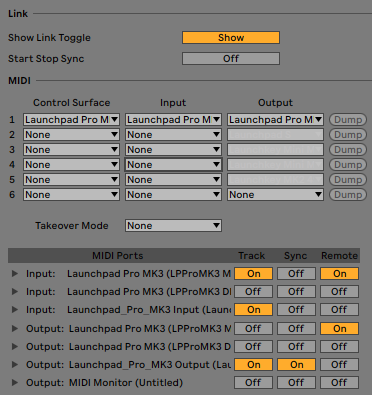The image size is (372, 395).
Task: Enable Track for Output LPProMK3 D port
Action: click(253, 347)
